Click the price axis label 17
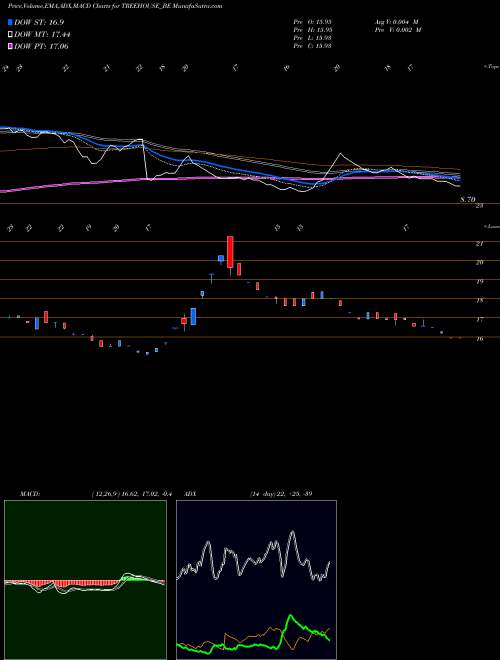 (479, 320)
